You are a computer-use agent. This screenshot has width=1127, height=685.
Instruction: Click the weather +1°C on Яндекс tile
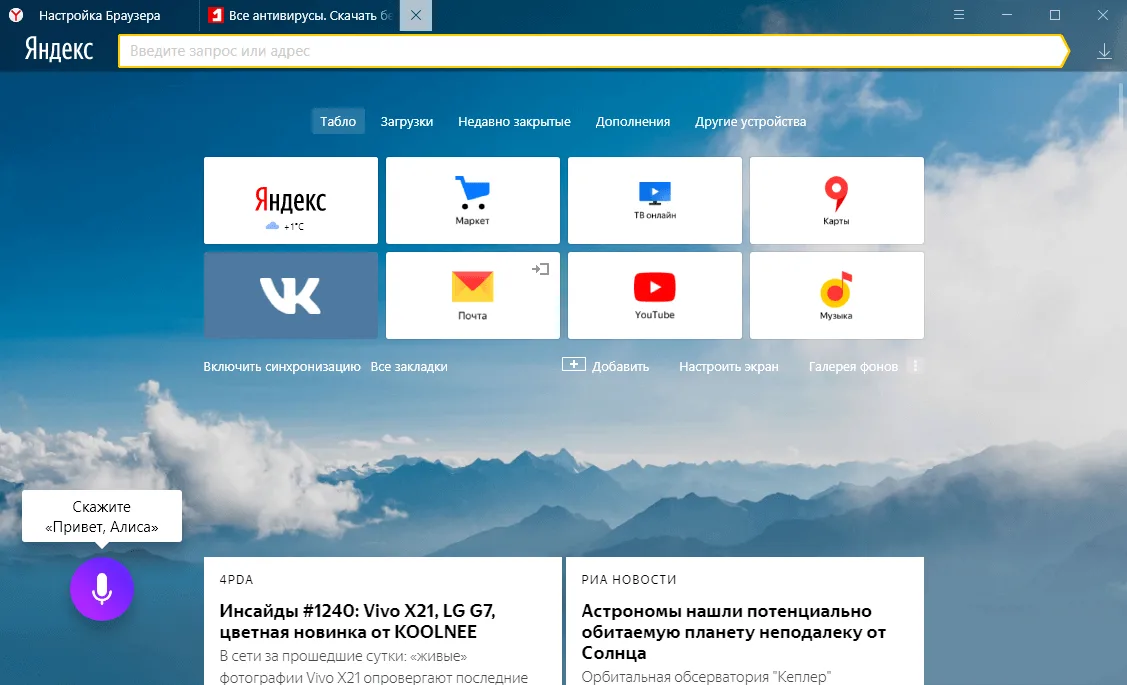(x=285, y=226)
